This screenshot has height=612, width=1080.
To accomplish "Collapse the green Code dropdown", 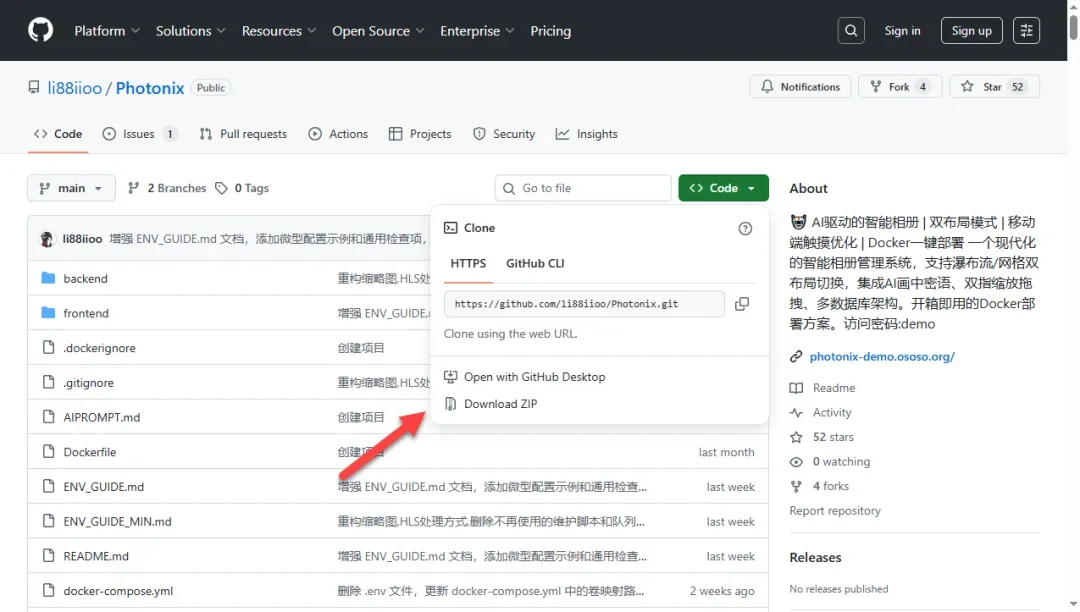I will [723, 188].
